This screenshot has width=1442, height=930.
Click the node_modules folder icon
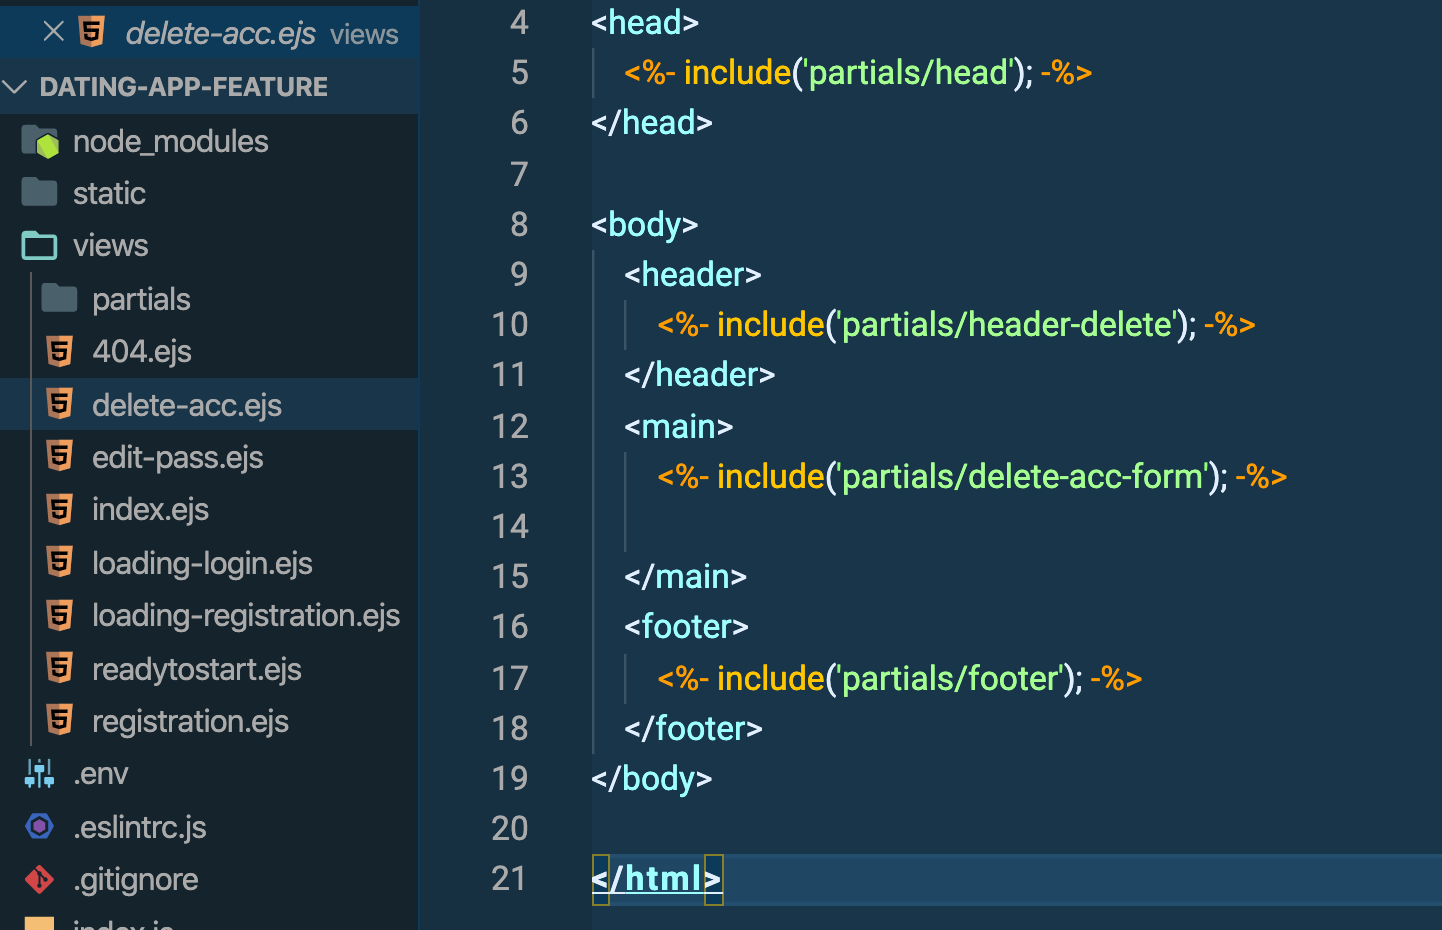[x=38, y=141]
